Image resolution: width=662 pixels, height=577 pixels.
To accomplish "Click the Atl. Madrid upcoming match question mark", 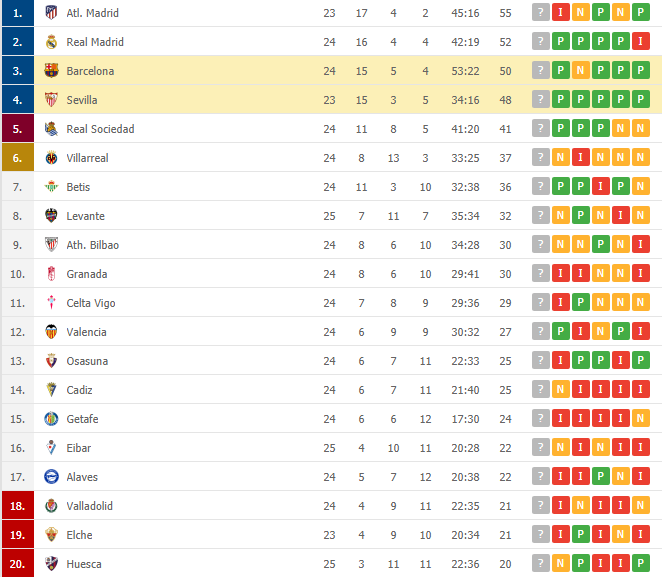I will pyautogui.click(x=541, y=13).
